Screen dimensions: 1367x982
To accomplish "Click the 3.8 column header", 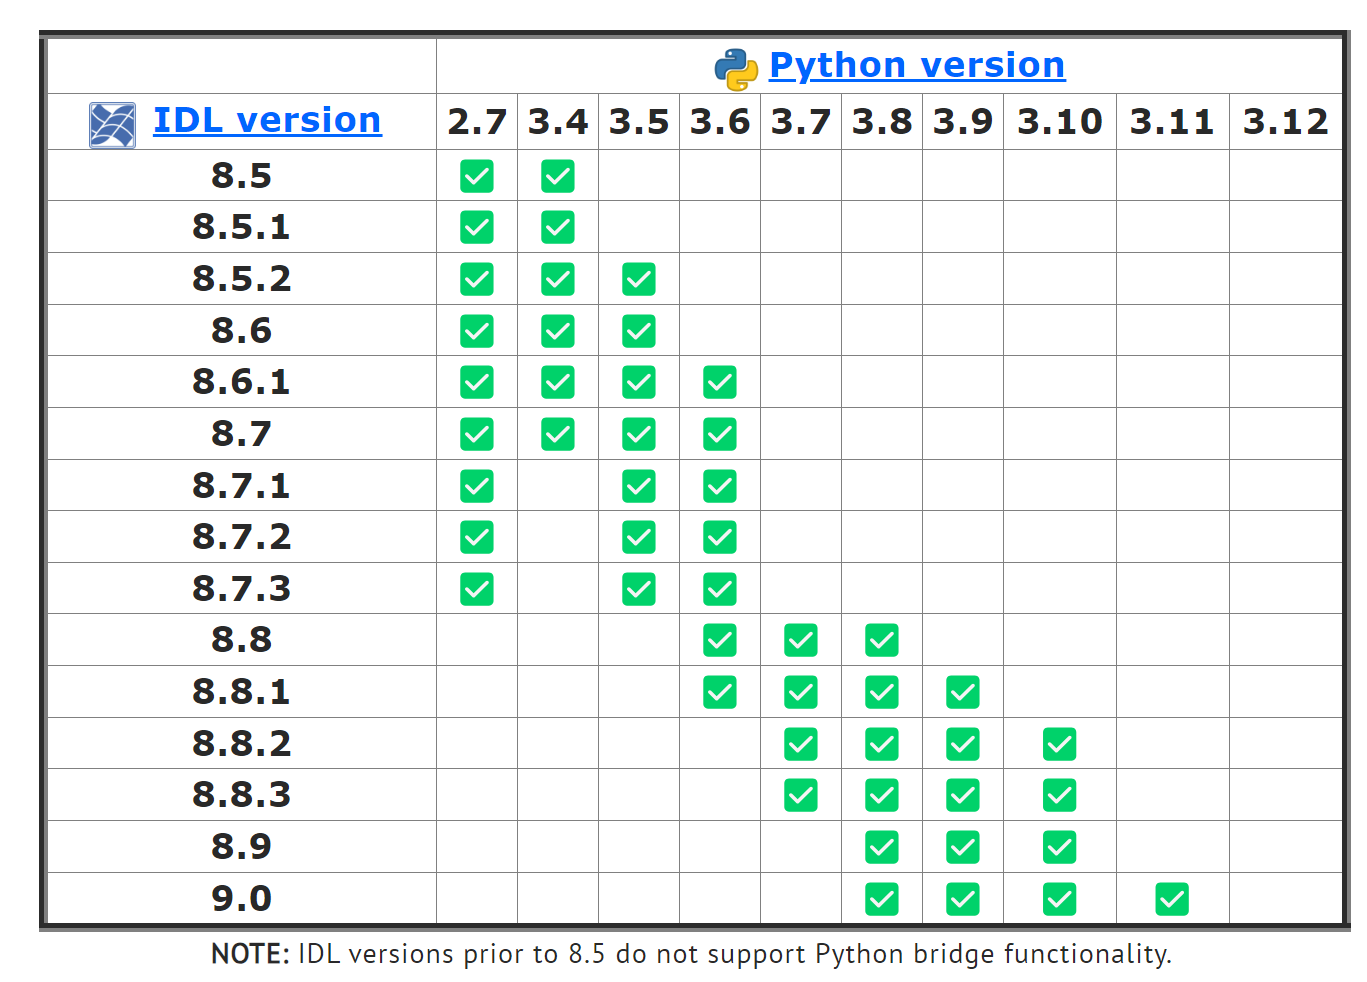I will click(x=882, y=122).
